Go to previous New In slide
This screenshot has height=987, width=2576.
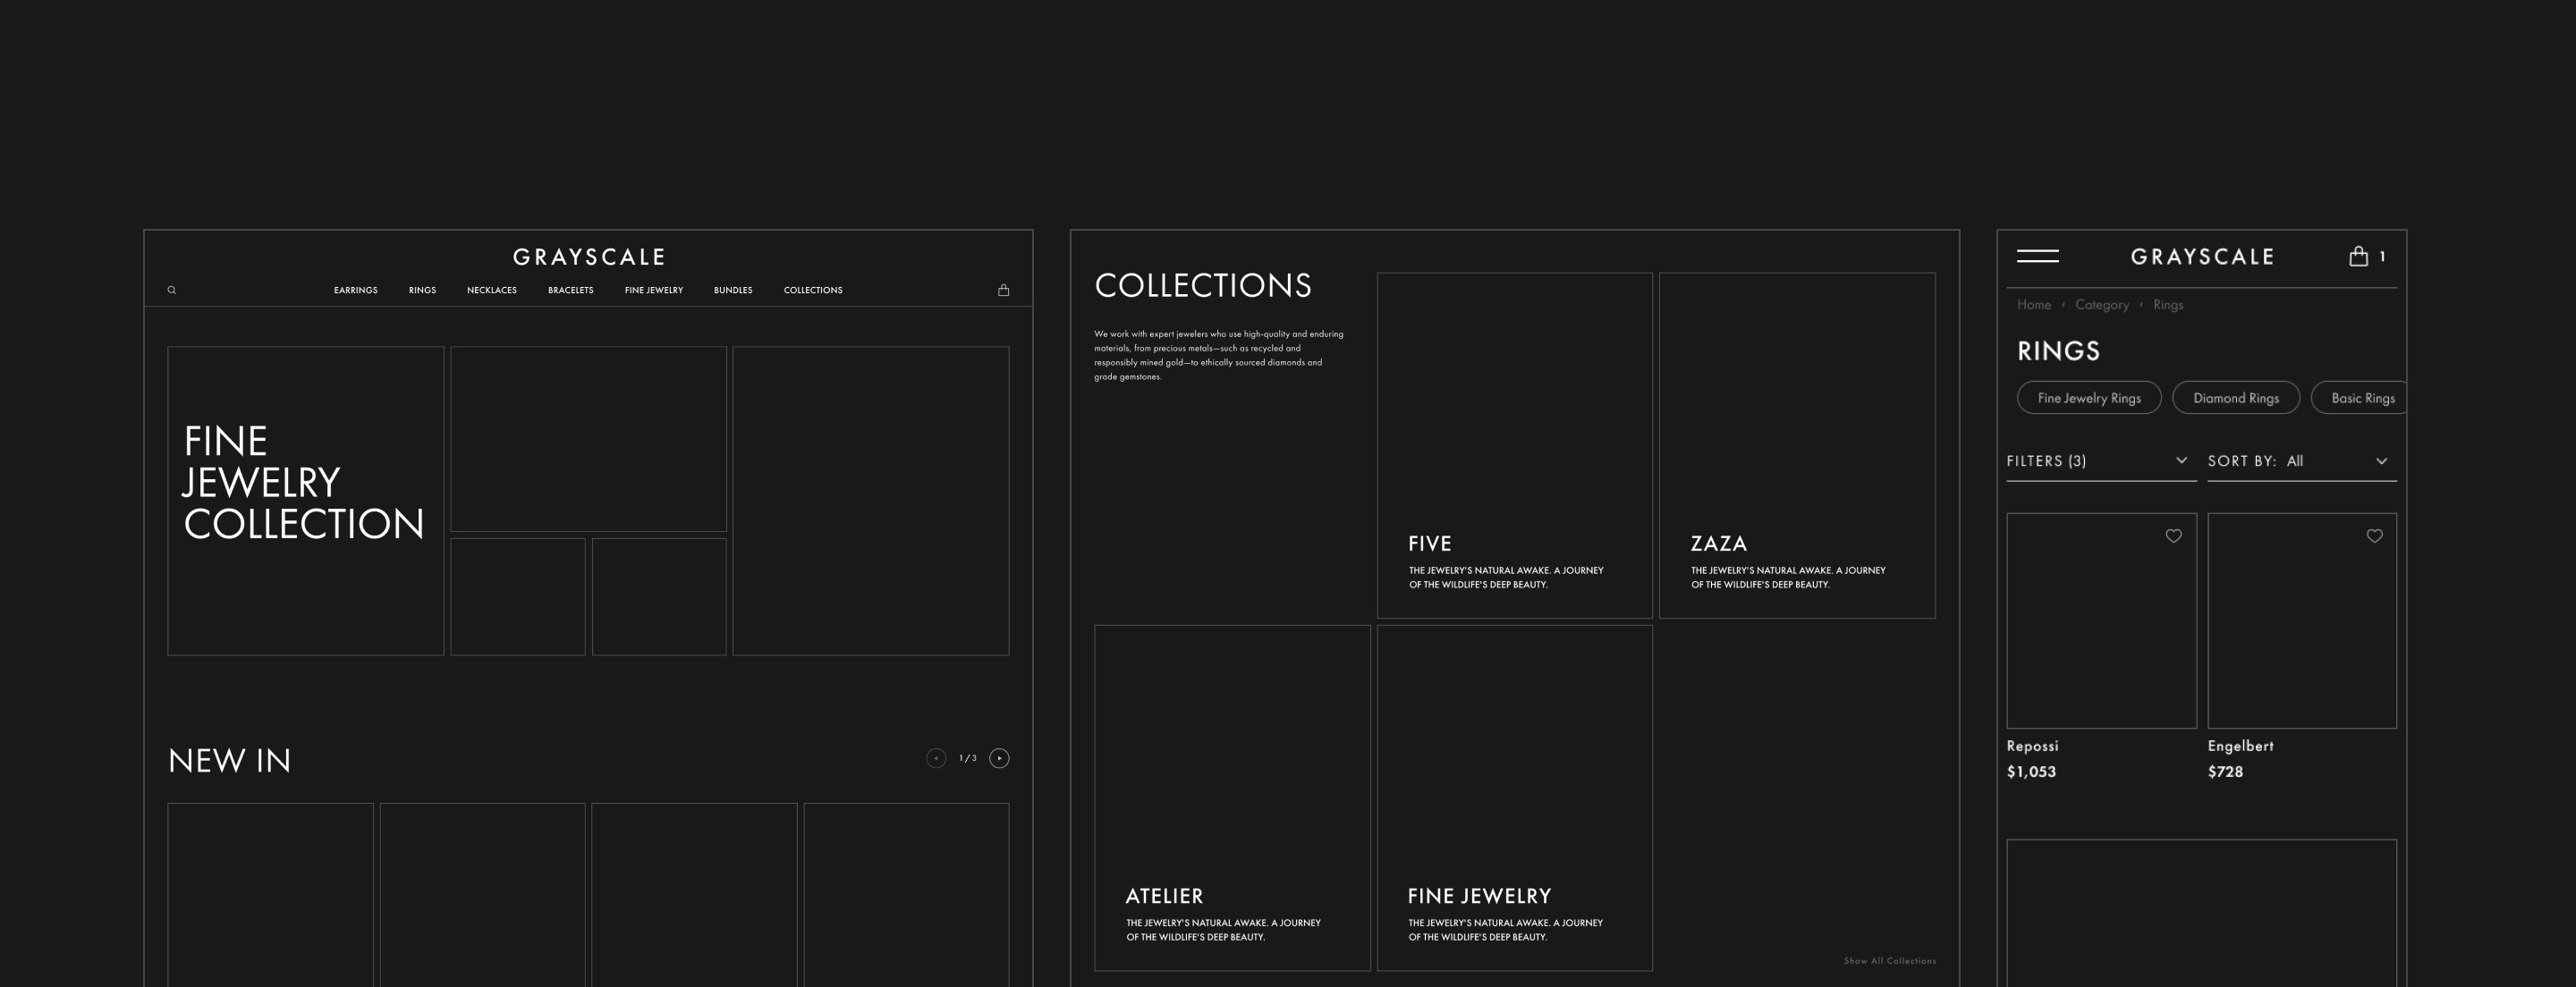(935, 758)
